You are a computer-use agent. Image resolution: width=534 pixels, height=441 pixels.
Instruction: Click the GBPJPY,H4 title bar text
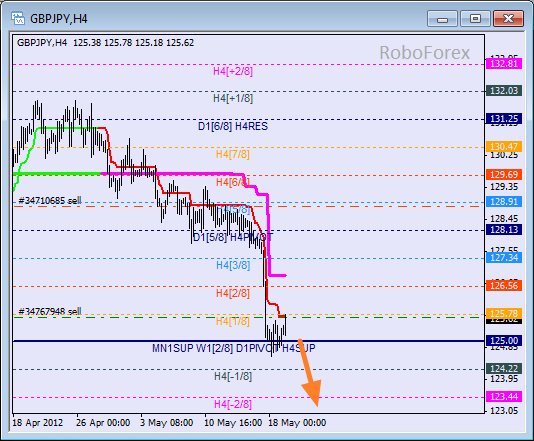click(x=59, y=19)
